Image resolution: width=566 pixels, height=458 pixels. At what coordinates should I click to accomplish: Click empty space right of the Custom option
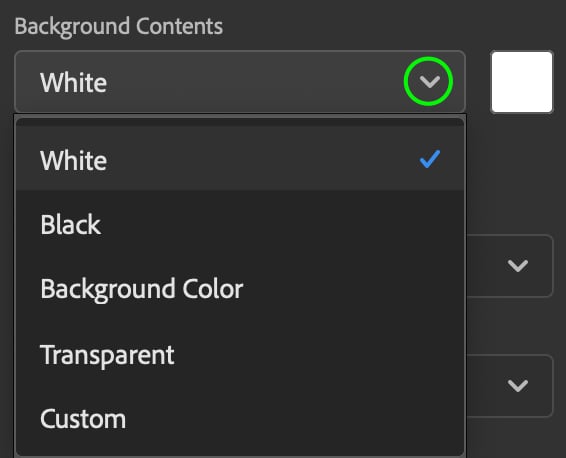(x=294, y=419)
